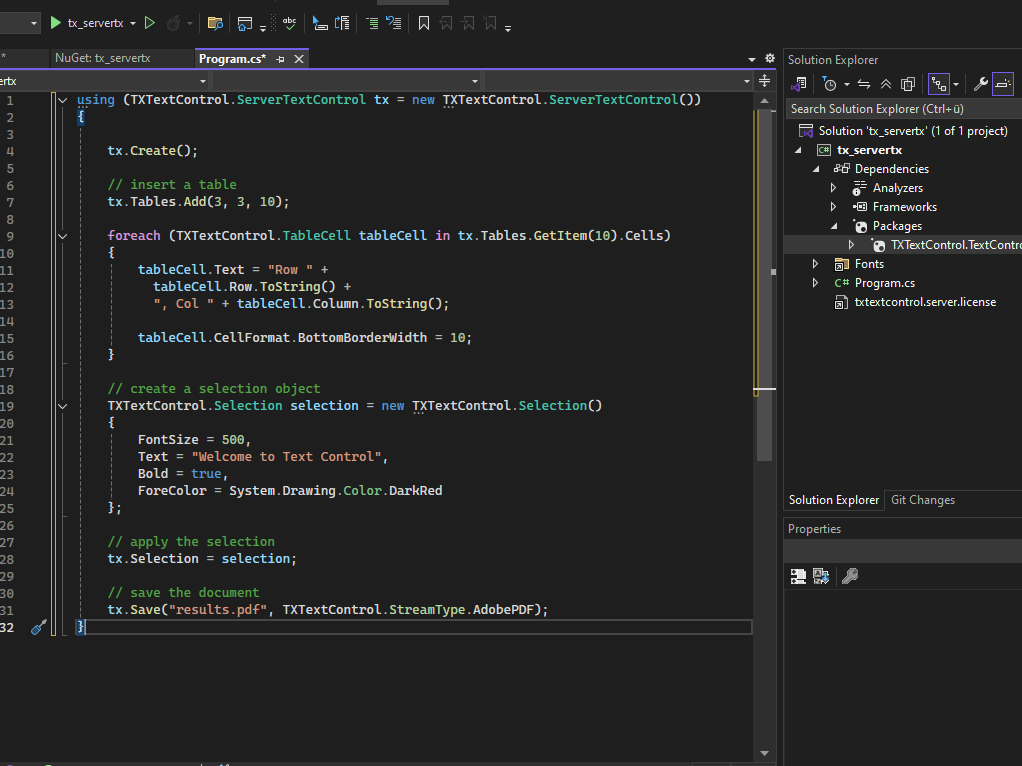1022x766 pixels.
Task: Toggle bookmark on the current line
Action: coord(424,23)
